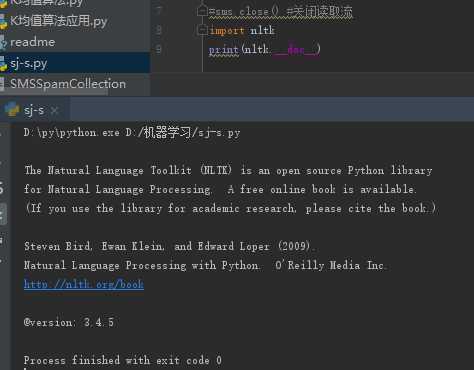The width and height of the screenshot is (474, 370).
Task: Click 'A free online book is available' text
Action: tap(322, 189)
